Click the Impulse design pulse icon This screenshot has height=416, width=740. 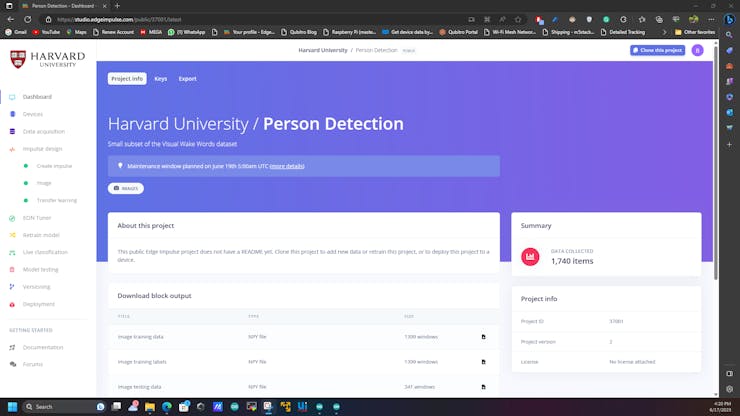tap(12, 149)
